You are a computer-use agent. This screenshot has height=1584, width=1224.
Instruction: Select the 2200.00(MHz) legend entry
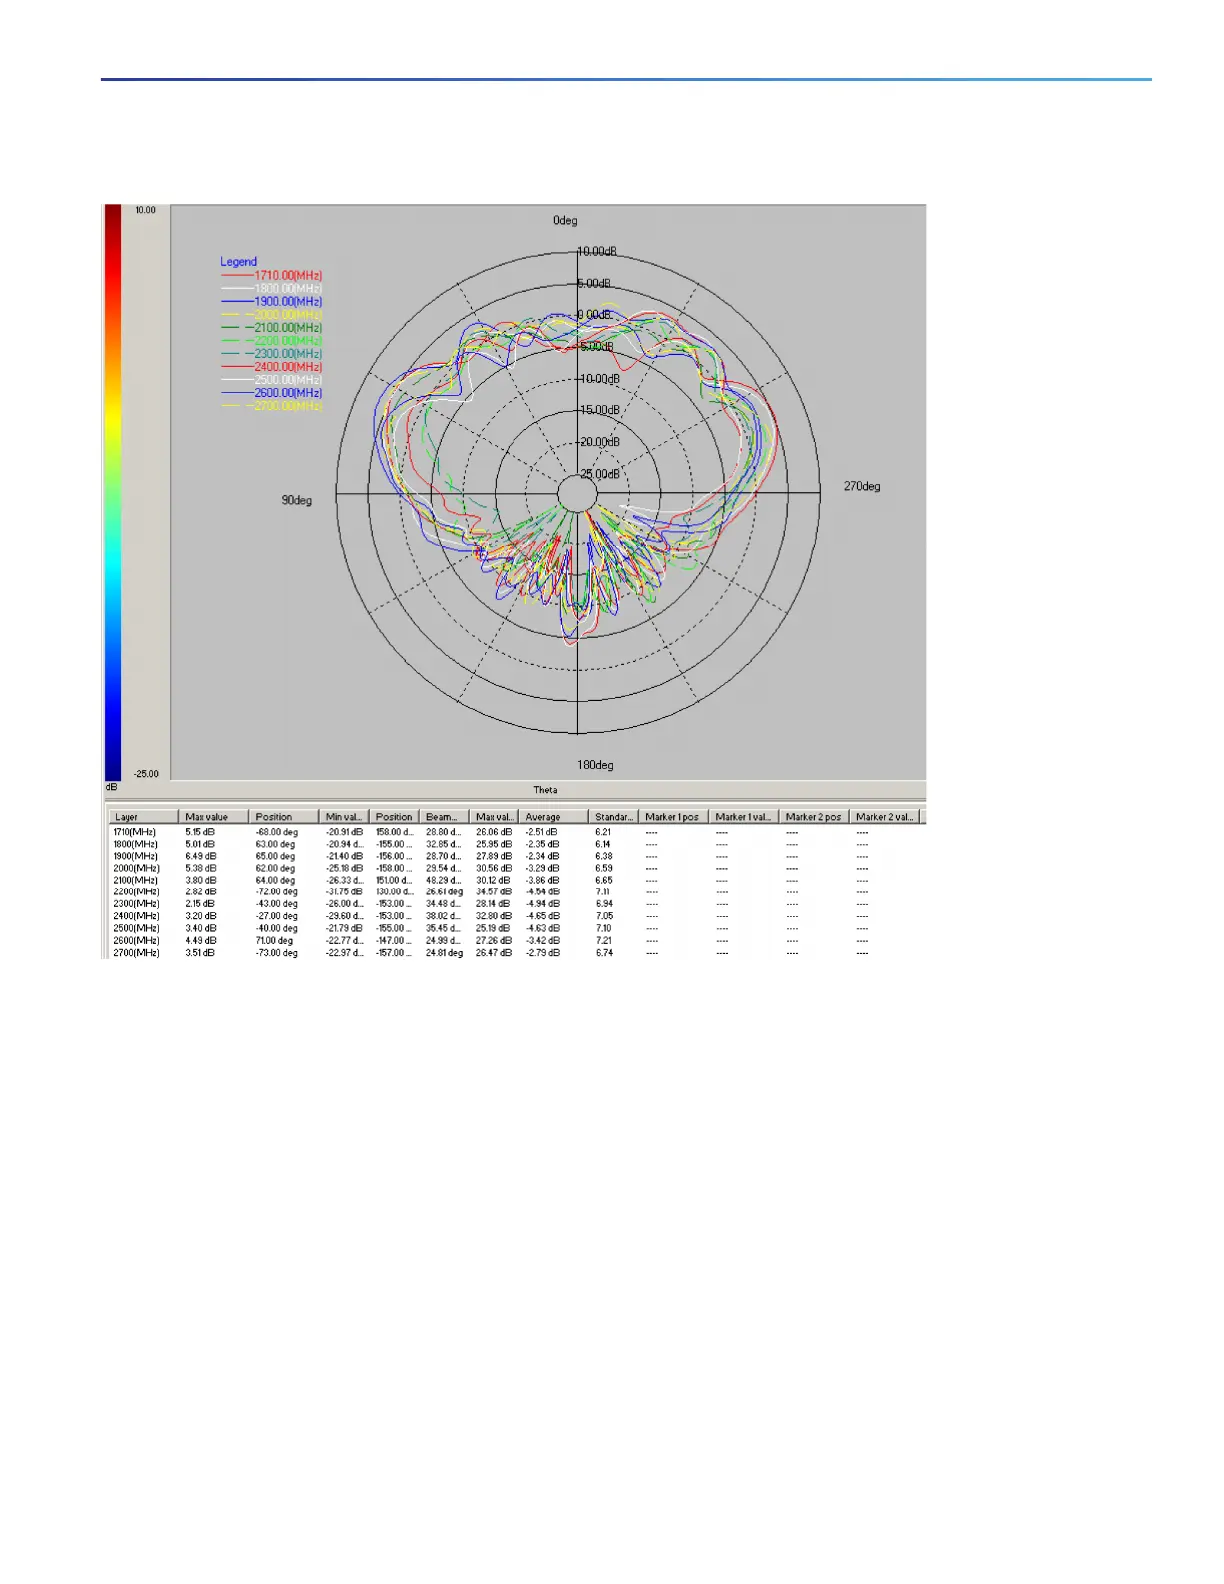point(272,340)
